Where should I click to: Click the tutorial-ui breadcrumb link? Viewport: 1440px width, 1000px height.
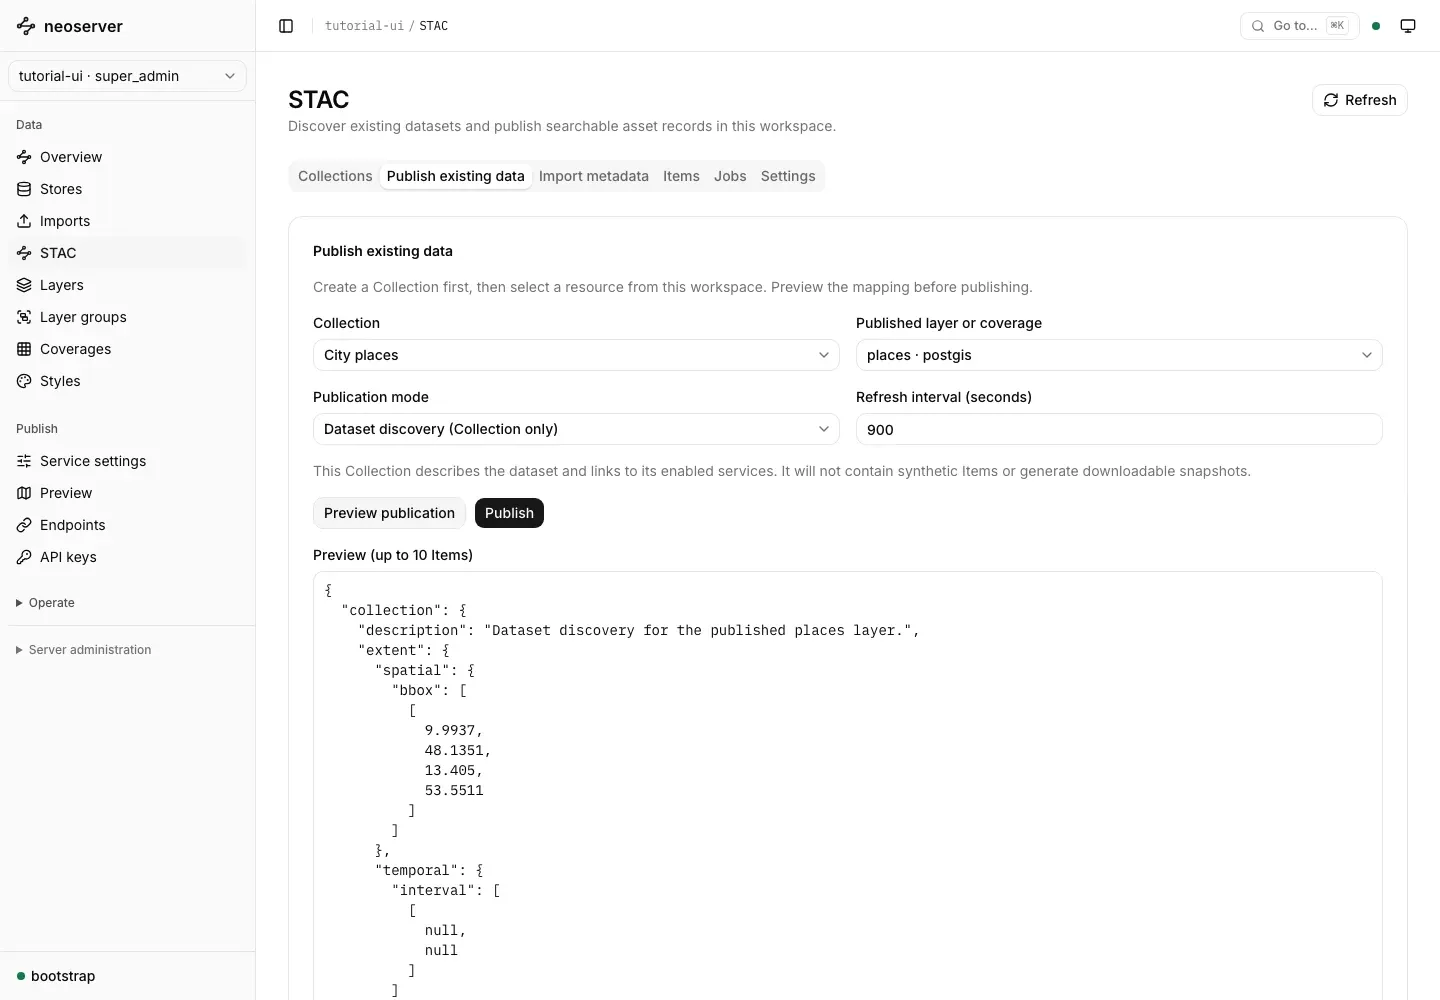[x=364, y=26]
